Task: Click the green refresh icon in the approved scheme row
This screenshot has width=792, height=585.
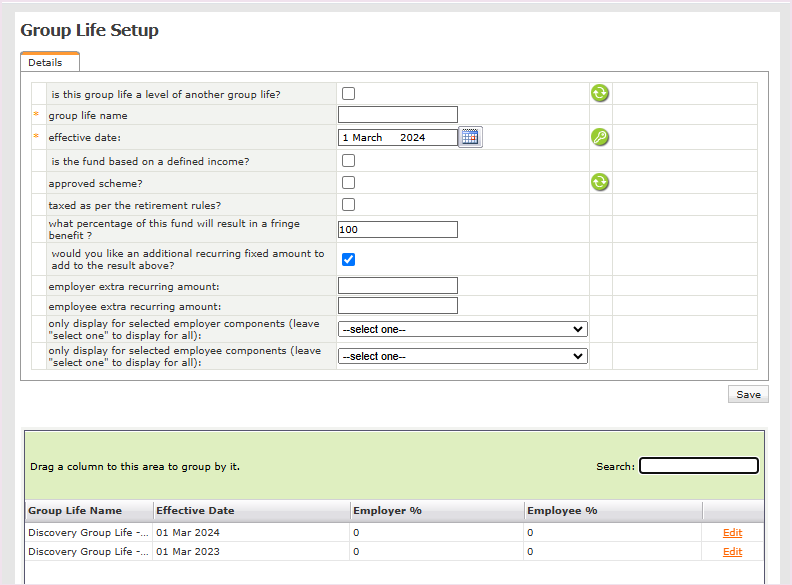Action: click(x=599, y=182)
